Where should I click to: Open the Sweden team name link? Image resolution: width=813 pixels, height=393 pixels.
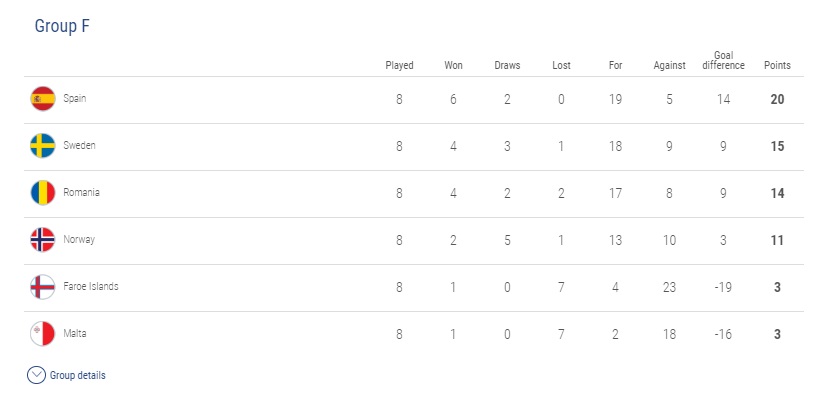[79, 145]
